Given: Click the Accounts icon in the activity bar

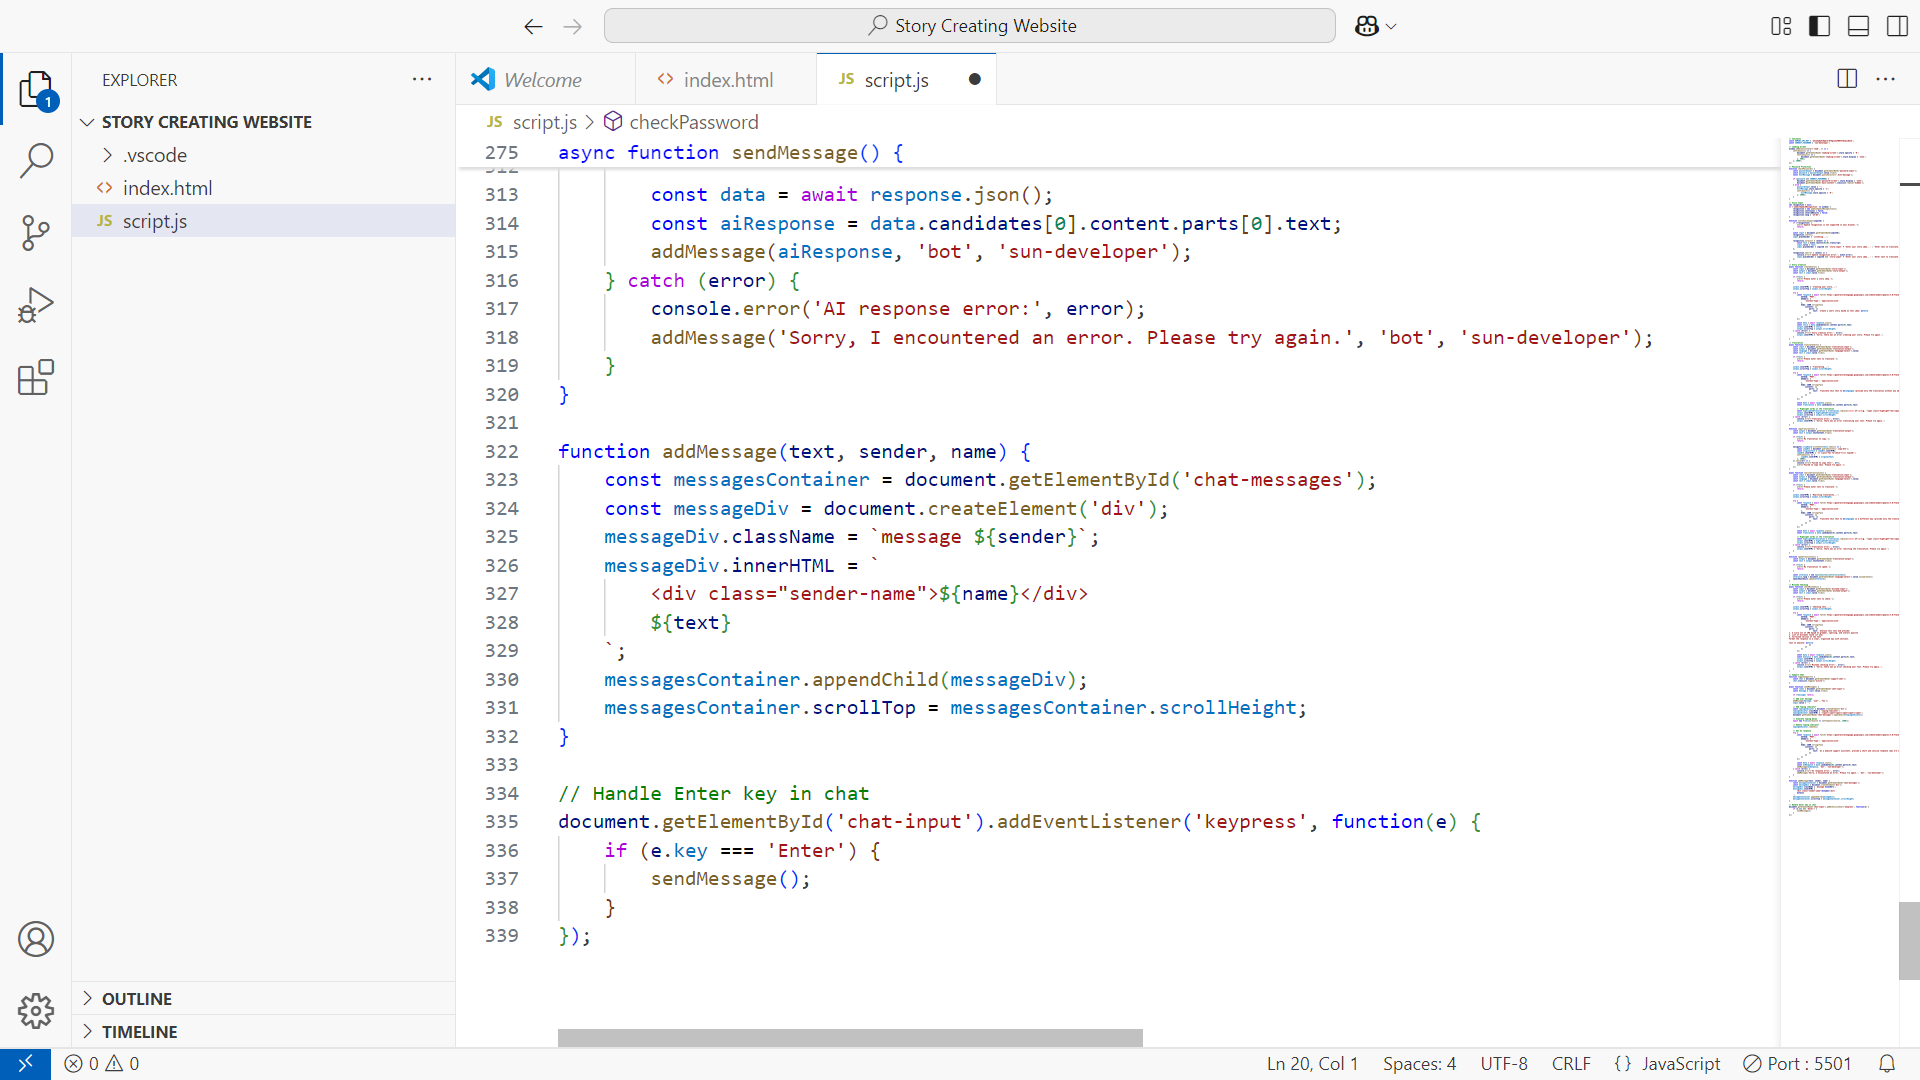Looking at the screenshot, I should (x=36, y=939).
